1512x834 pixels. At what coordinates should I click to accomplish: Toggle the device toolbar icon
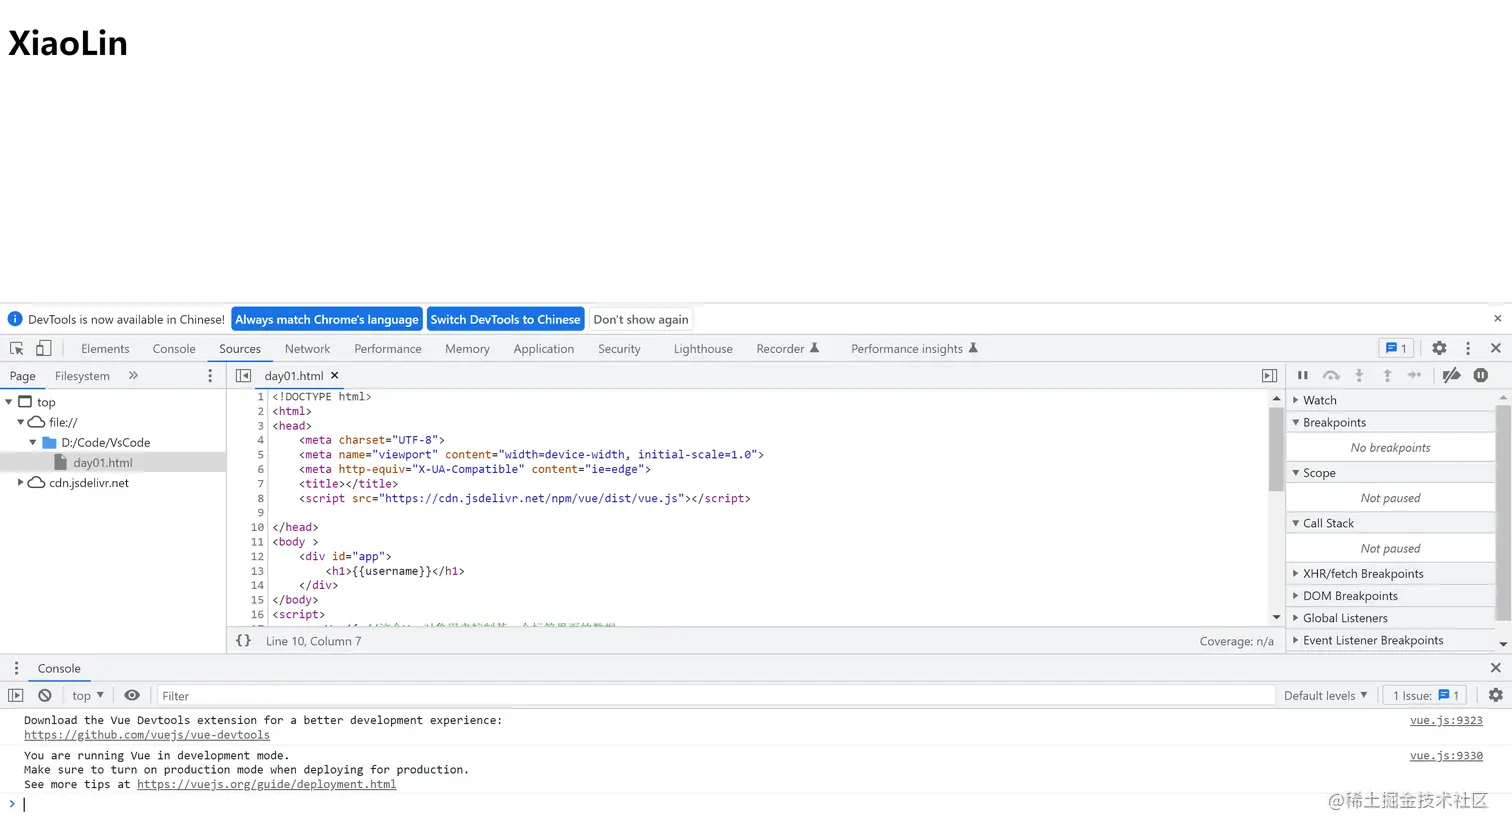tap(43, 349)
